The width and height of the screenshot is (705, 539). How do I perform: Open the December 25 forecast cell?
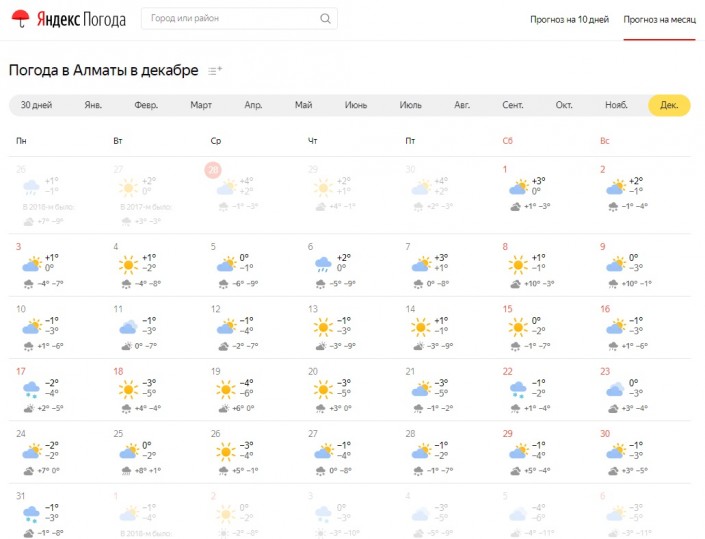click(x=155, y=452)
